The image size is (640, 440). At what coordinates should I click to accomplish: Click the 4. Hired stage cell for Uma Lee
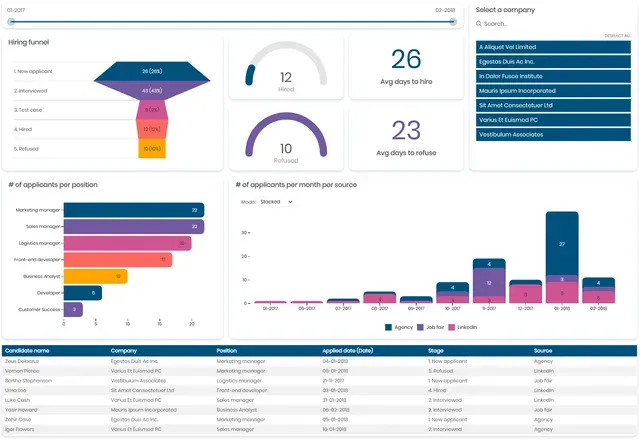tap(437, 391)
